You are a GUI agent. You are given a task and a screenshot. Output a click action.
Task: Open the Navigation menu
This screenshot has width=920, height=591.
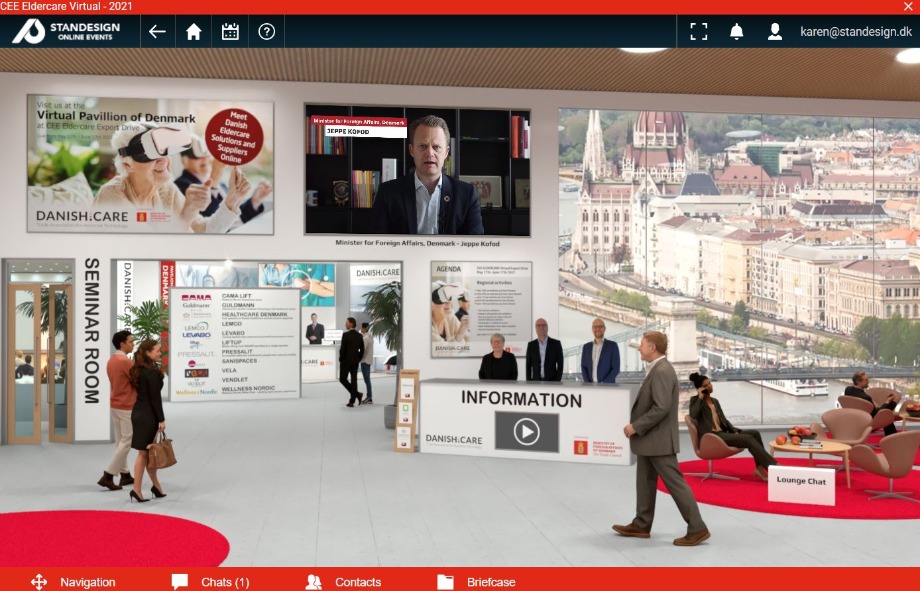pyautogui.click(x=74, y=582)
